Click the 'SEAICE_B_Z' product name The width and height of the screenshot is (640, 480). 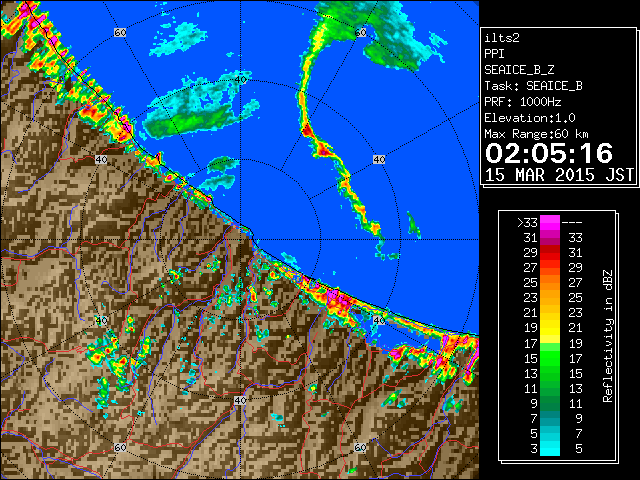[519, 70]
